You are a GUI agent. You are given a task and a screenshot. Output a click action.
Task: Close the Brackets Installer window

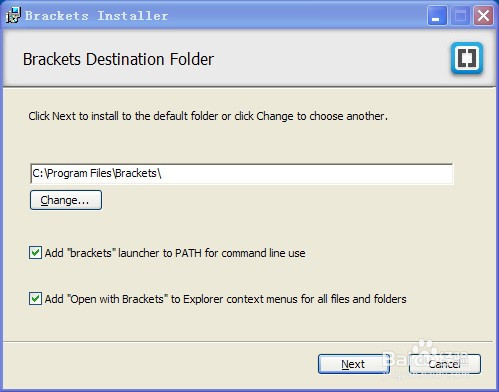click(483, 15)
